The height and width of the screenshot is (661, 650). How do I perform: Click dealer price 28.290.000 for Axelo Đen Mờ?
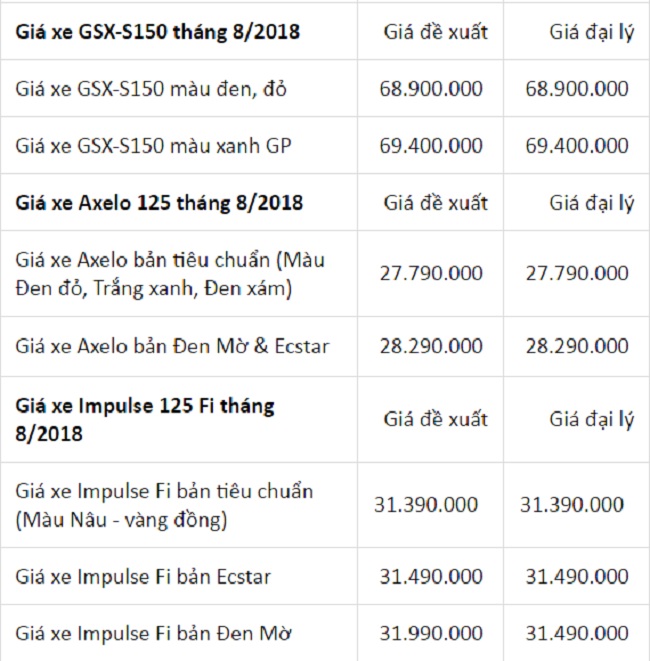[x=577, y=346]
